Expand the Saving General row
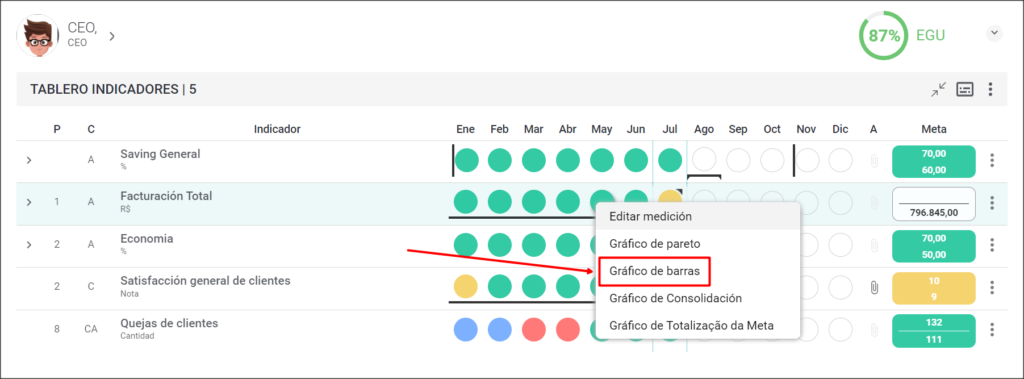This screenshot has width=1024, height=379. click(x=29, y=160)
